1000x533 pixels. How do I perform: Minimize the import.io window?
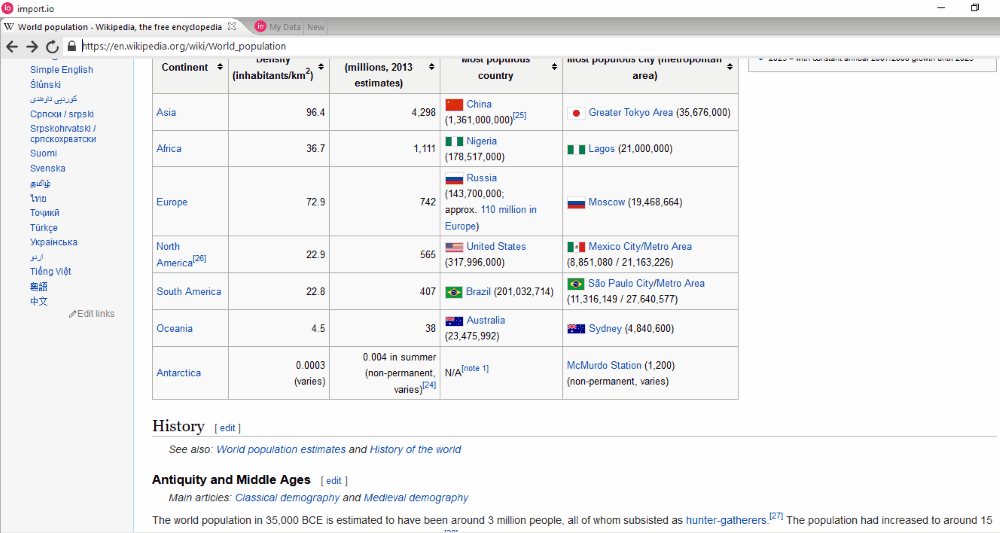[x=941, y=8]
